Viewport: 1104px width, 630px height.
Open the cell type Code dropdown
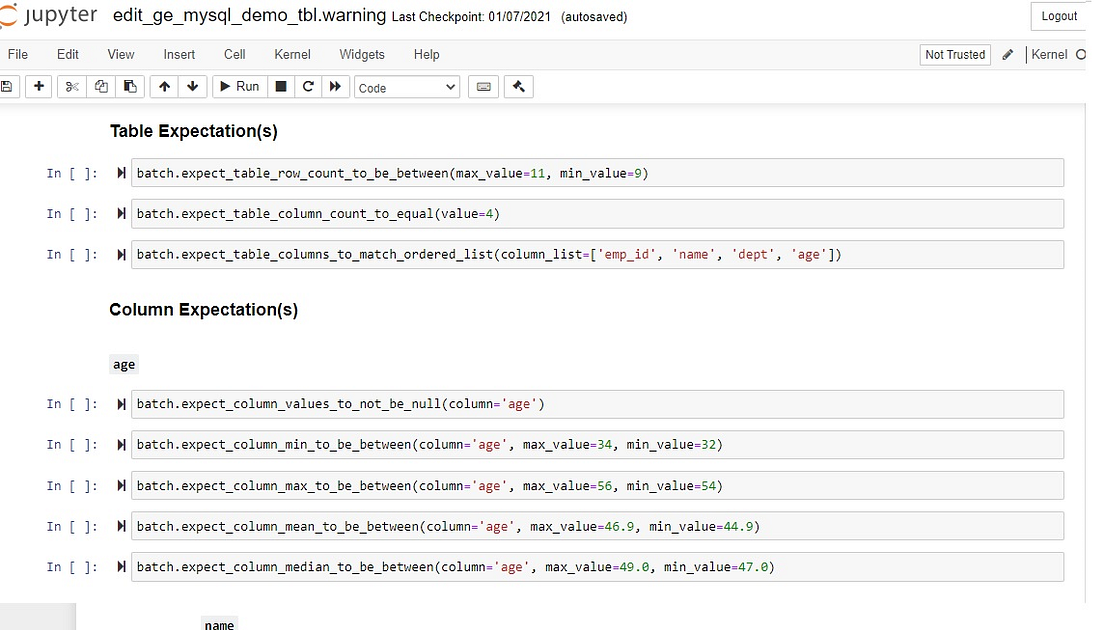pos(407,87)
